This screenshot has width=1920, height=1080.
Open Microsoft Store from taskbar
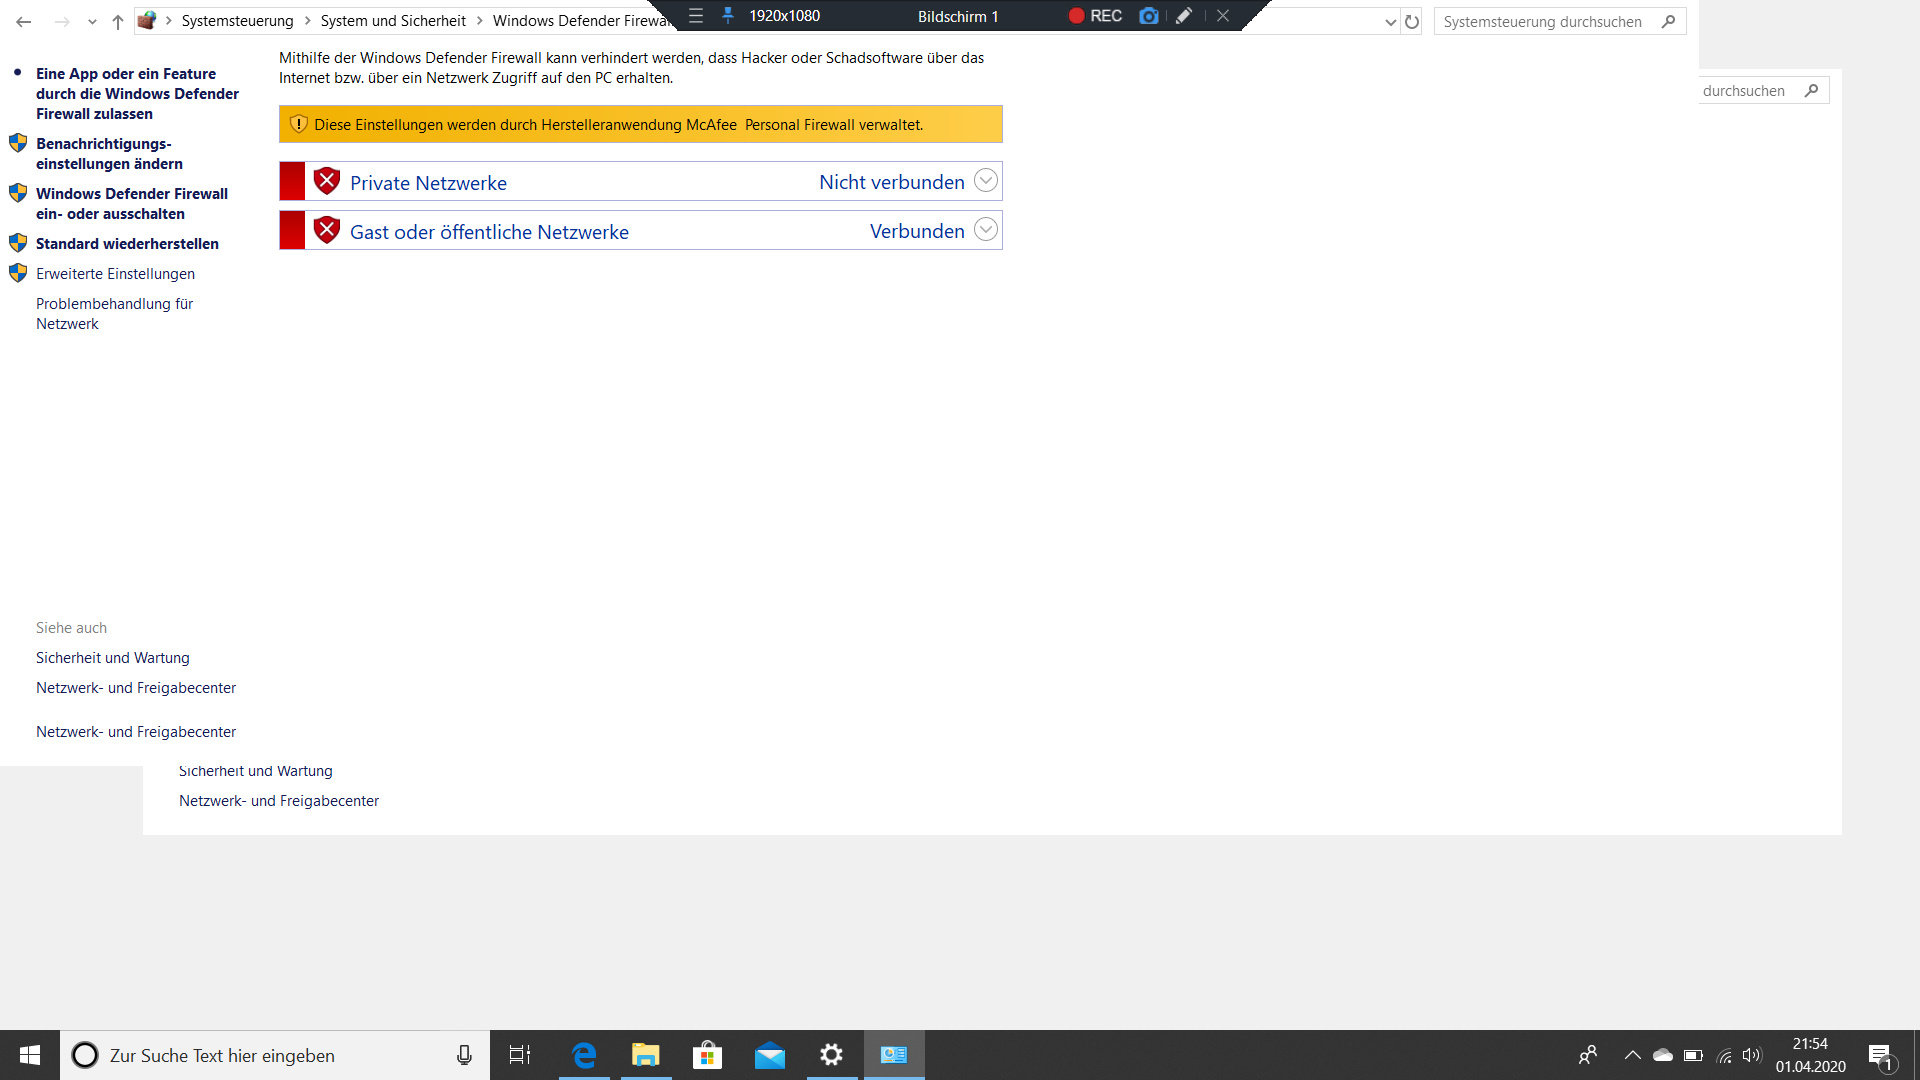(x=708, y=1055)
